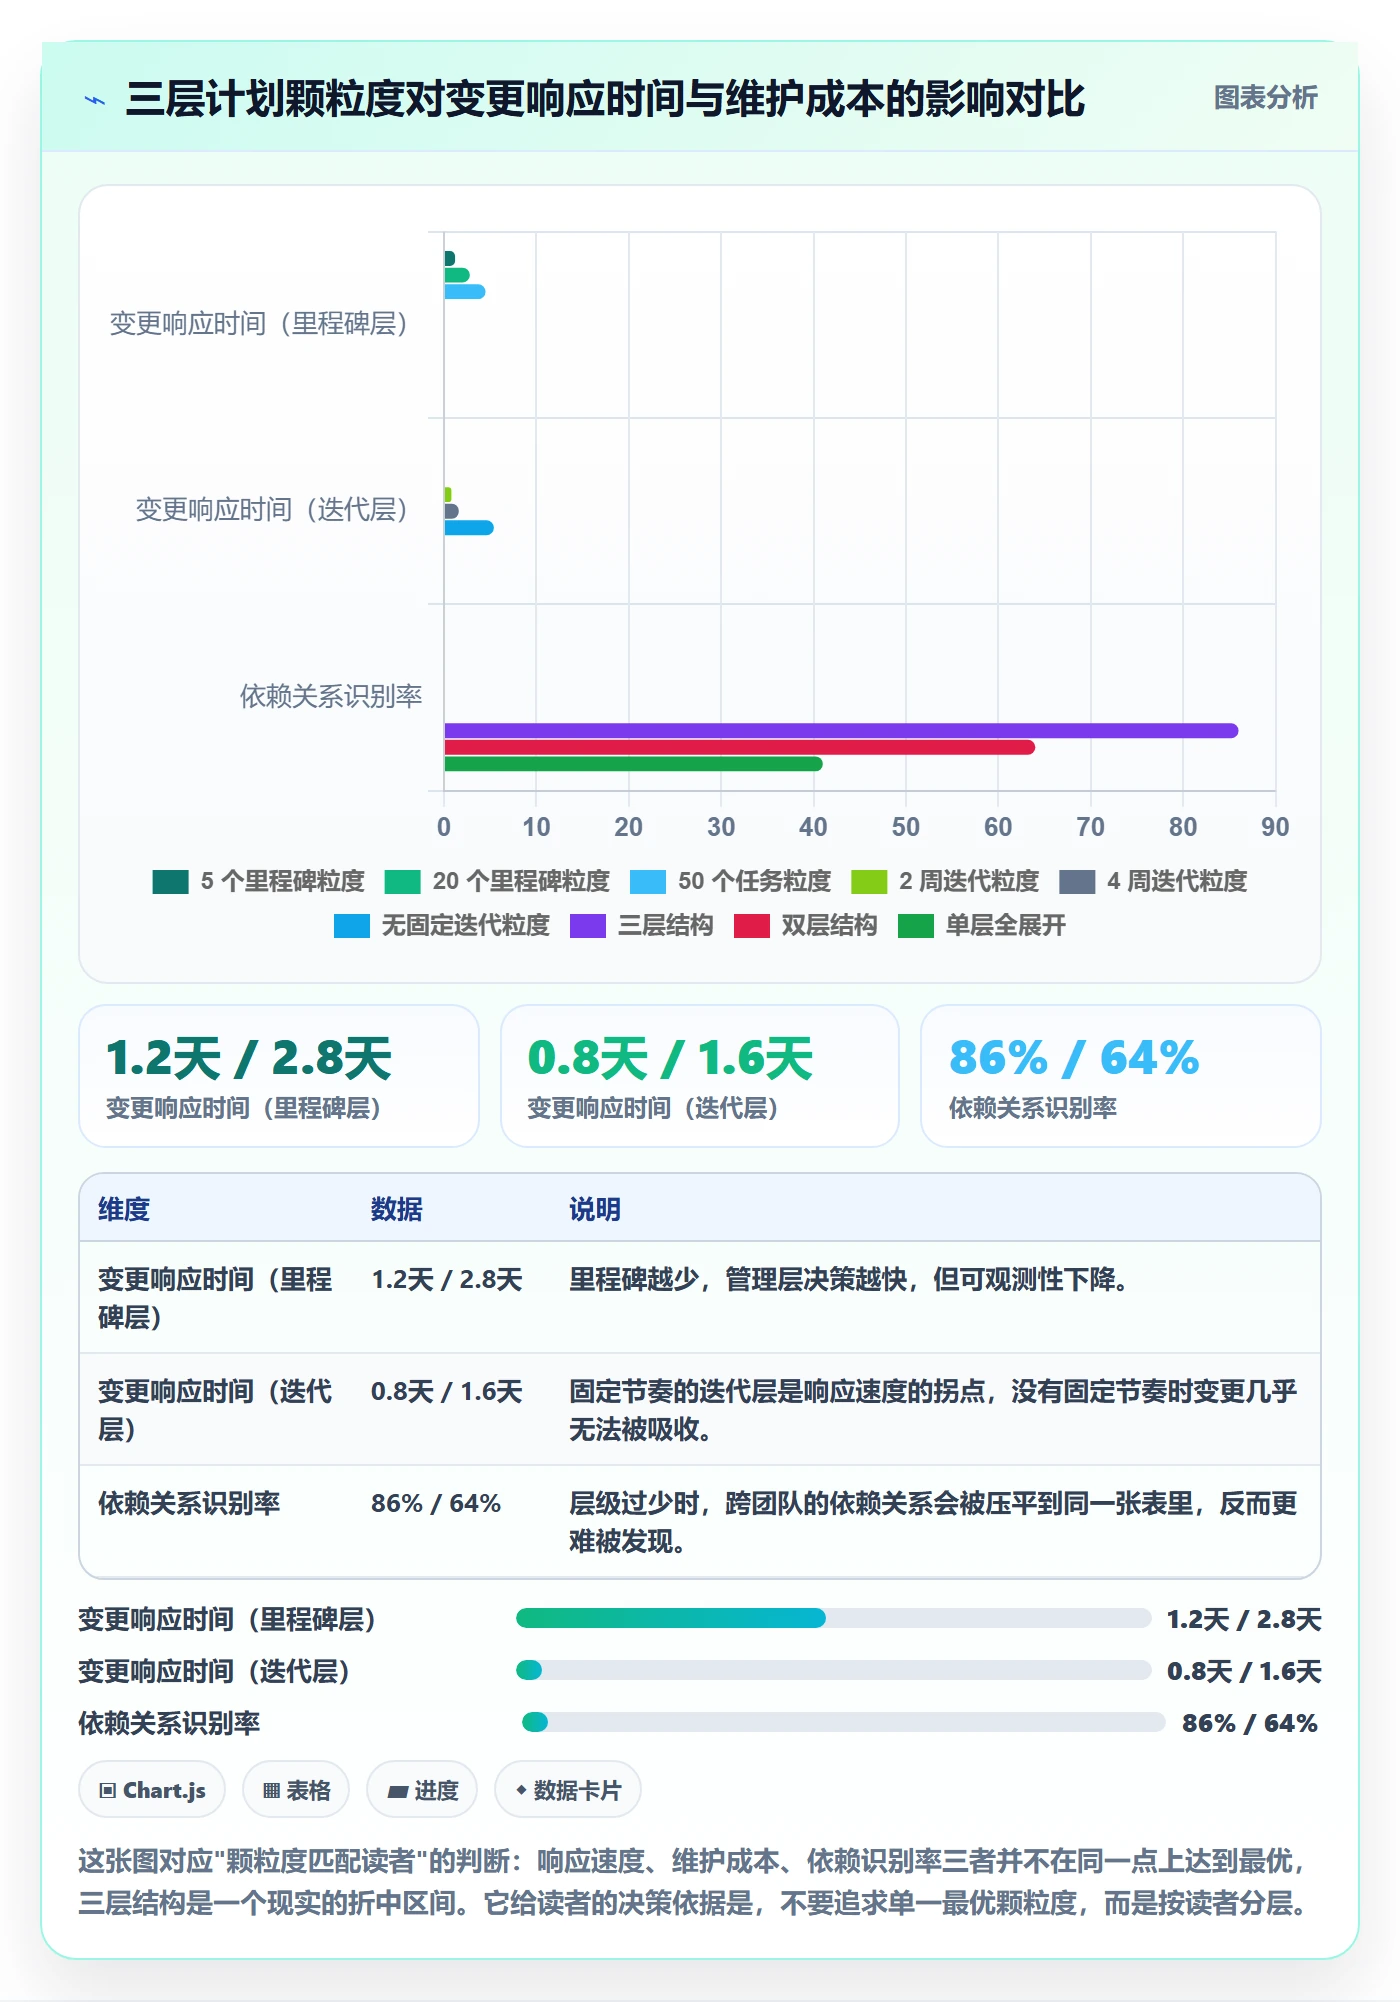Viewport: 1400px width, 2002px height.
Task: Click the green 单层全展开 bar in chart
Action: point(633,764)
